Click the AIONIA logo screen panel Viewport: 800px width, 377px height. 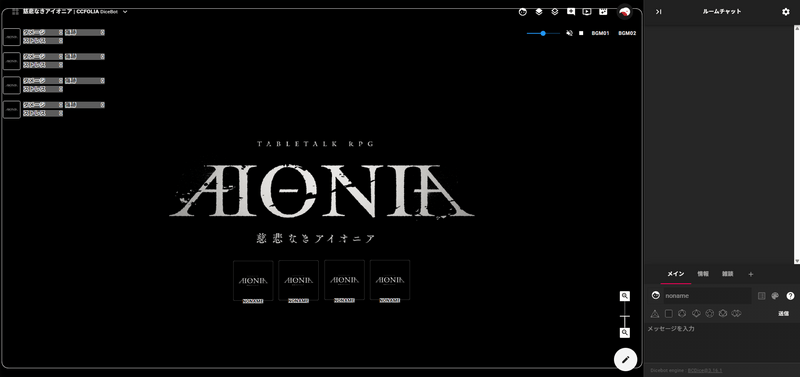pyautogui.click(x=321, y=192)
